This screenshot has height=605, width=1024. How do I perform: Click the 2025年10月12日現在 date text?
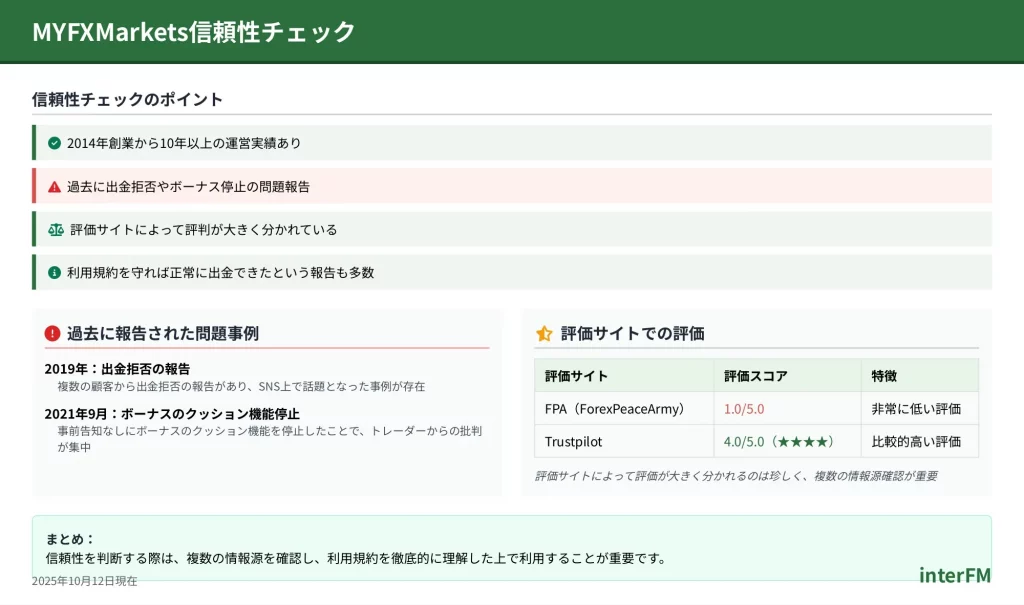tap(84, 581)
